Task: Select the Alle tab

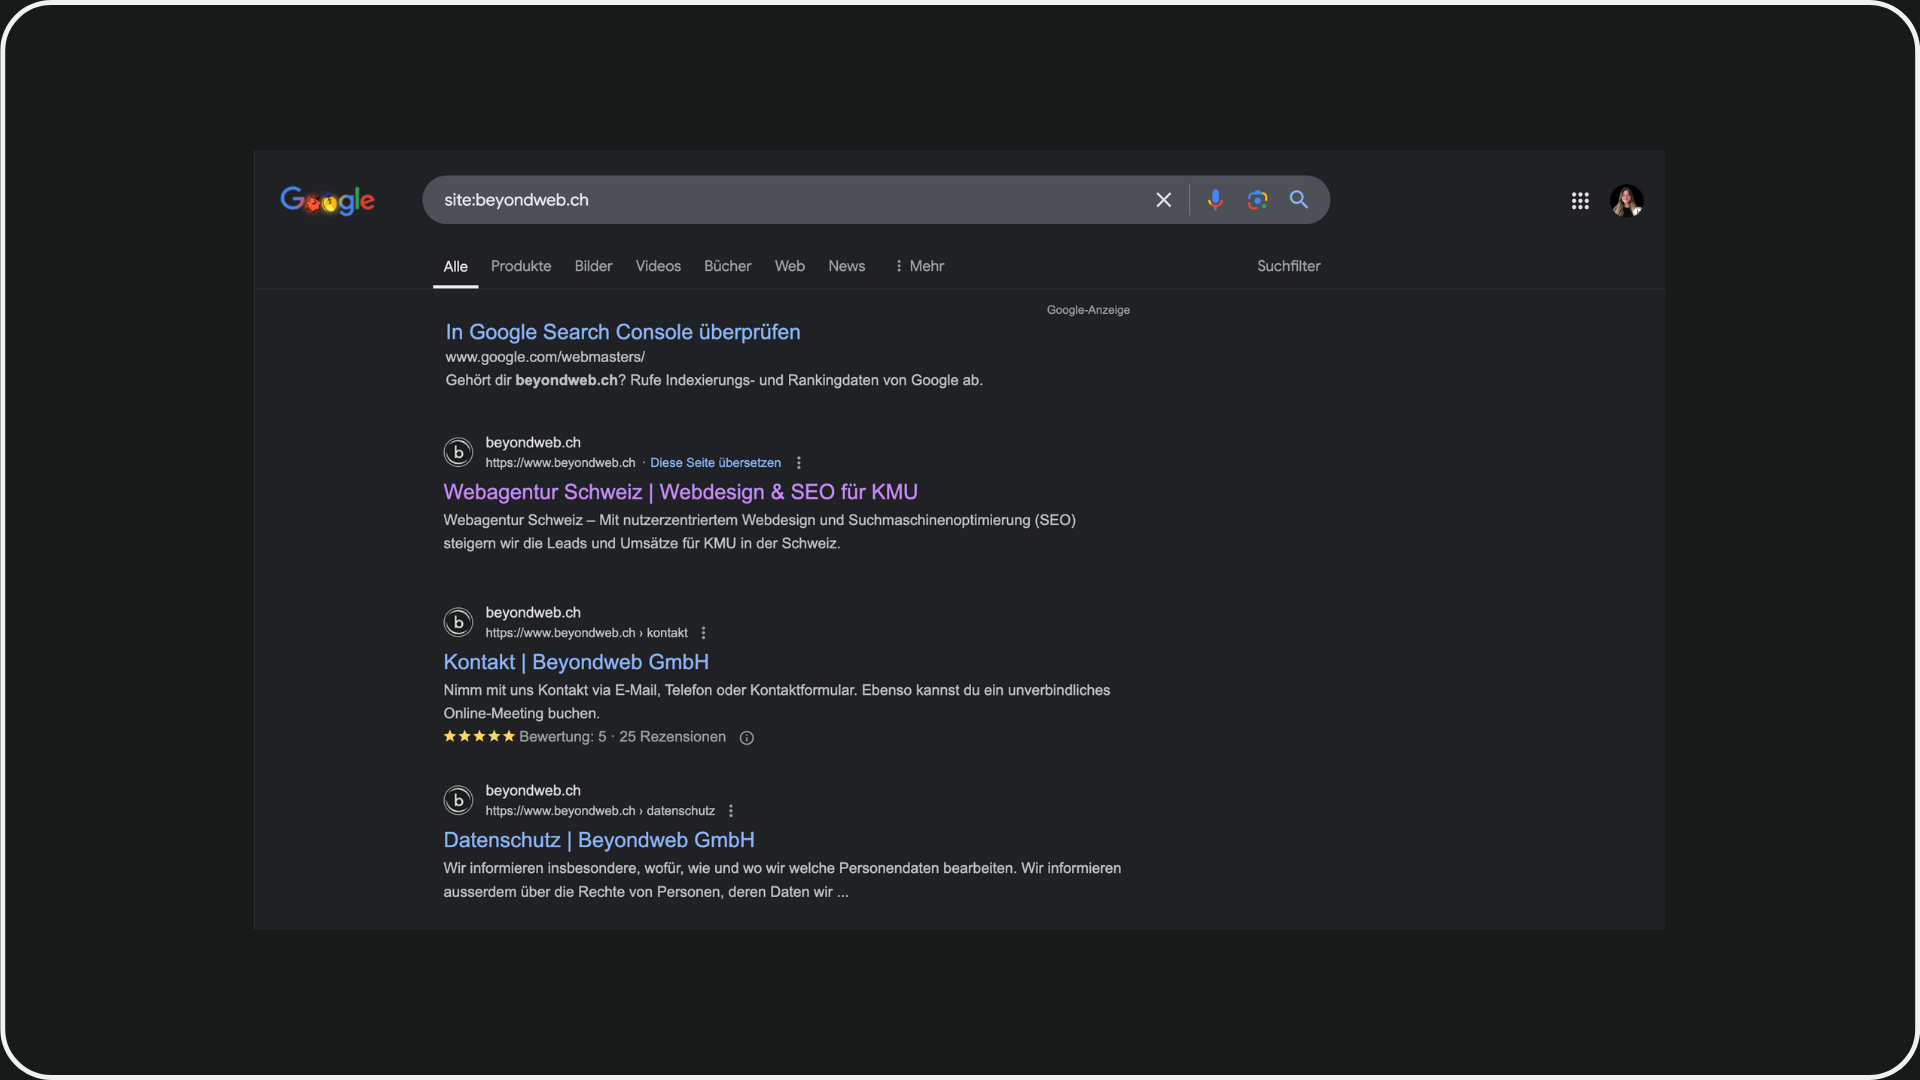Action: tap(455, 266)
